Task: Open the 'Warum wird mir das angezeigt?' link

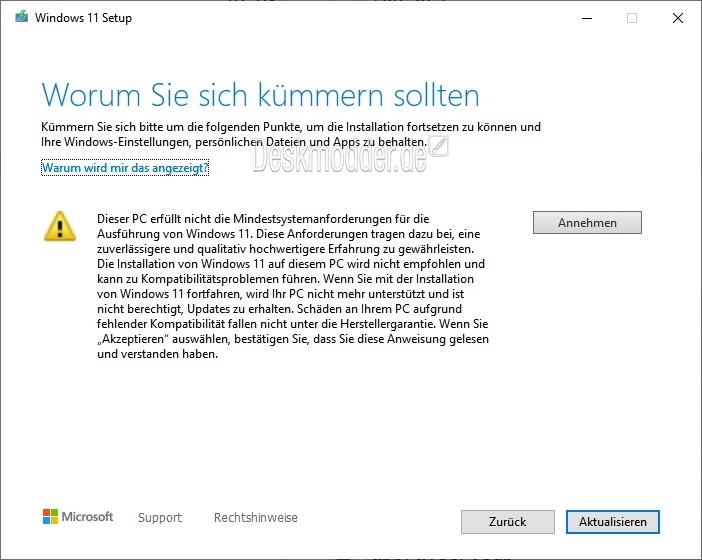Action: pyautogui.click(x=125, y=168)
